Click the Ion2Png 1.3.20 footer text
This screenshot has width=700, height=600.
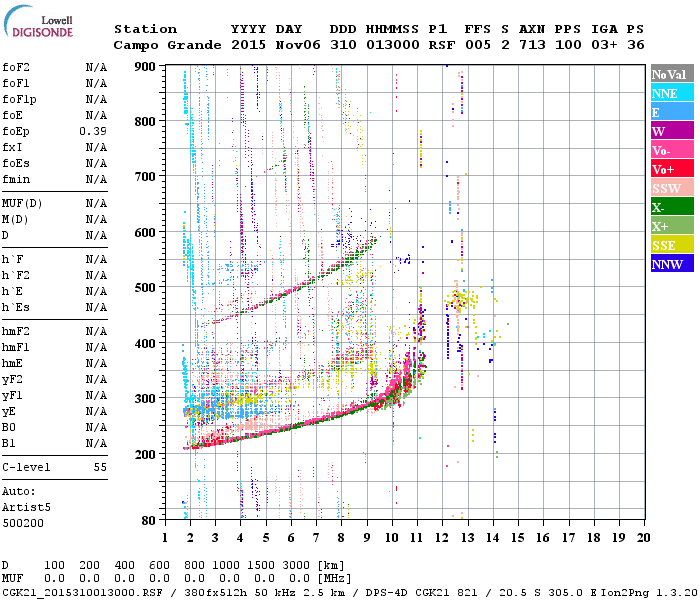(x=649, y=593)
